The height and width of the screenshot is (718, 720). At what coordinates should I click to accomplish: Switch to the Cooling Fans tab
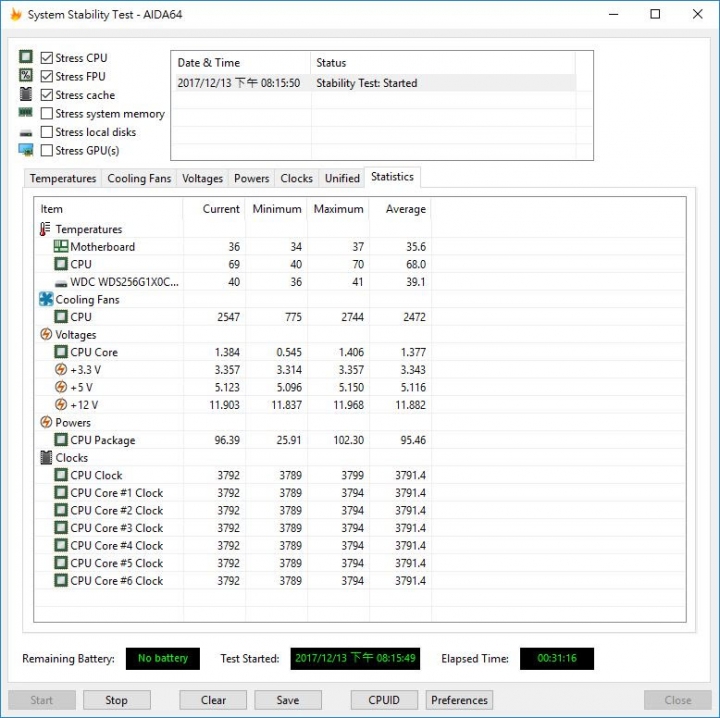(x=139, y=178)
